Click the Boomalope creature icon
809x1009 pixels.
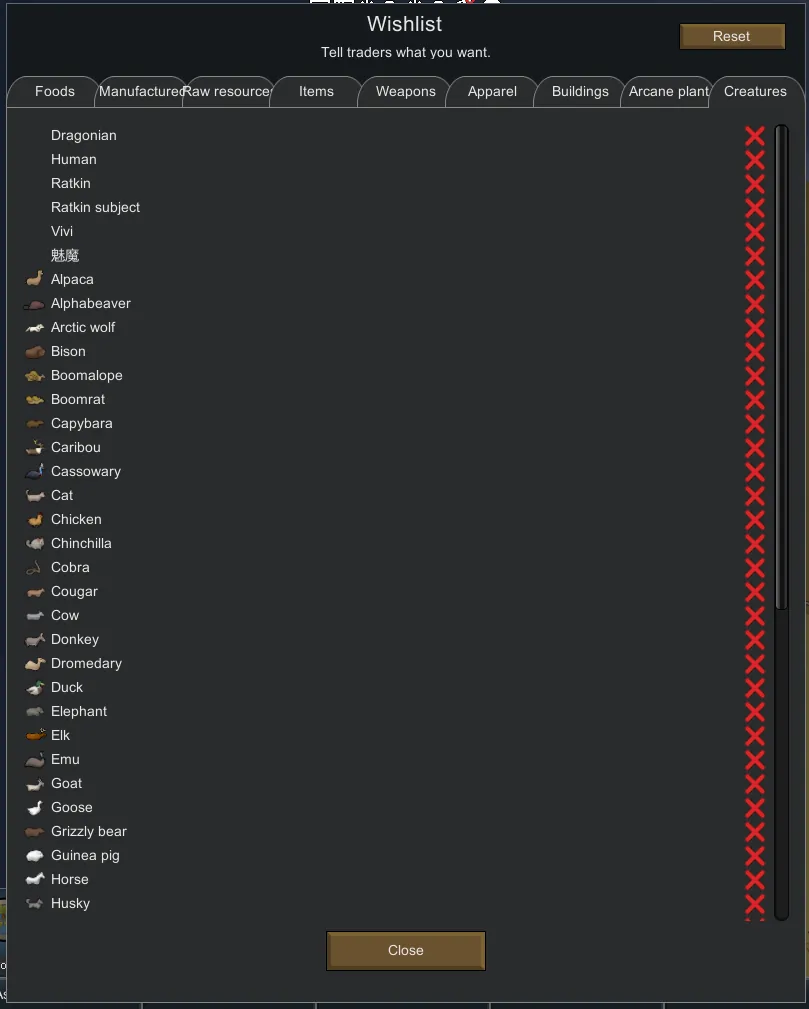coord(35,376)
